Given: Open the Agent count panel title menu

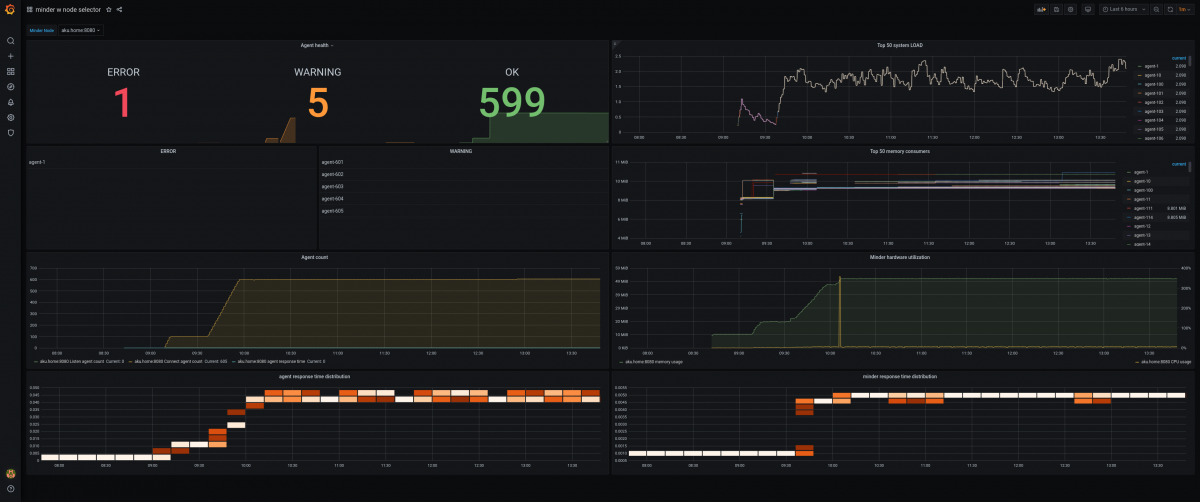Looking at the screenshot, I should pos(314,257).
